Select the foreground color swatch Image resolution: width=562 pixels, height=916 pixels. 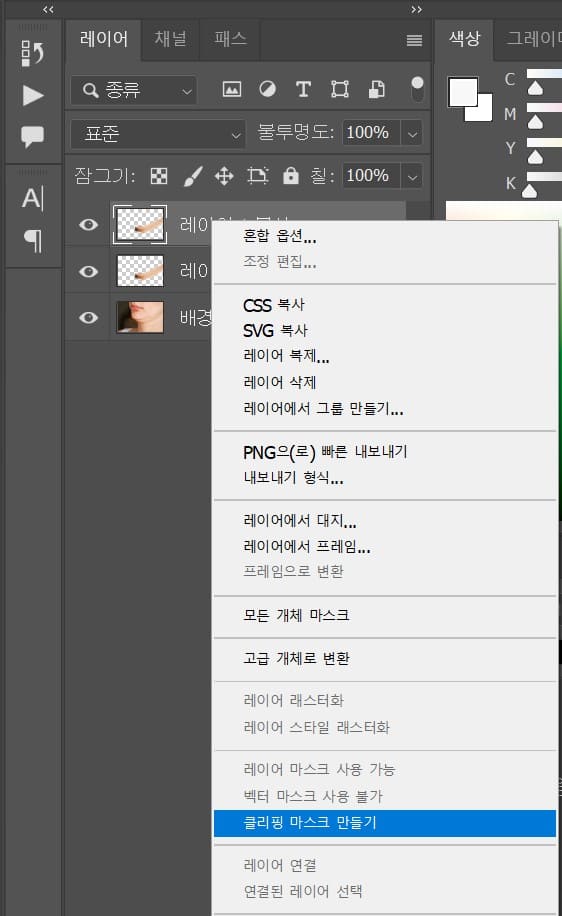click(x=463, y=92)
